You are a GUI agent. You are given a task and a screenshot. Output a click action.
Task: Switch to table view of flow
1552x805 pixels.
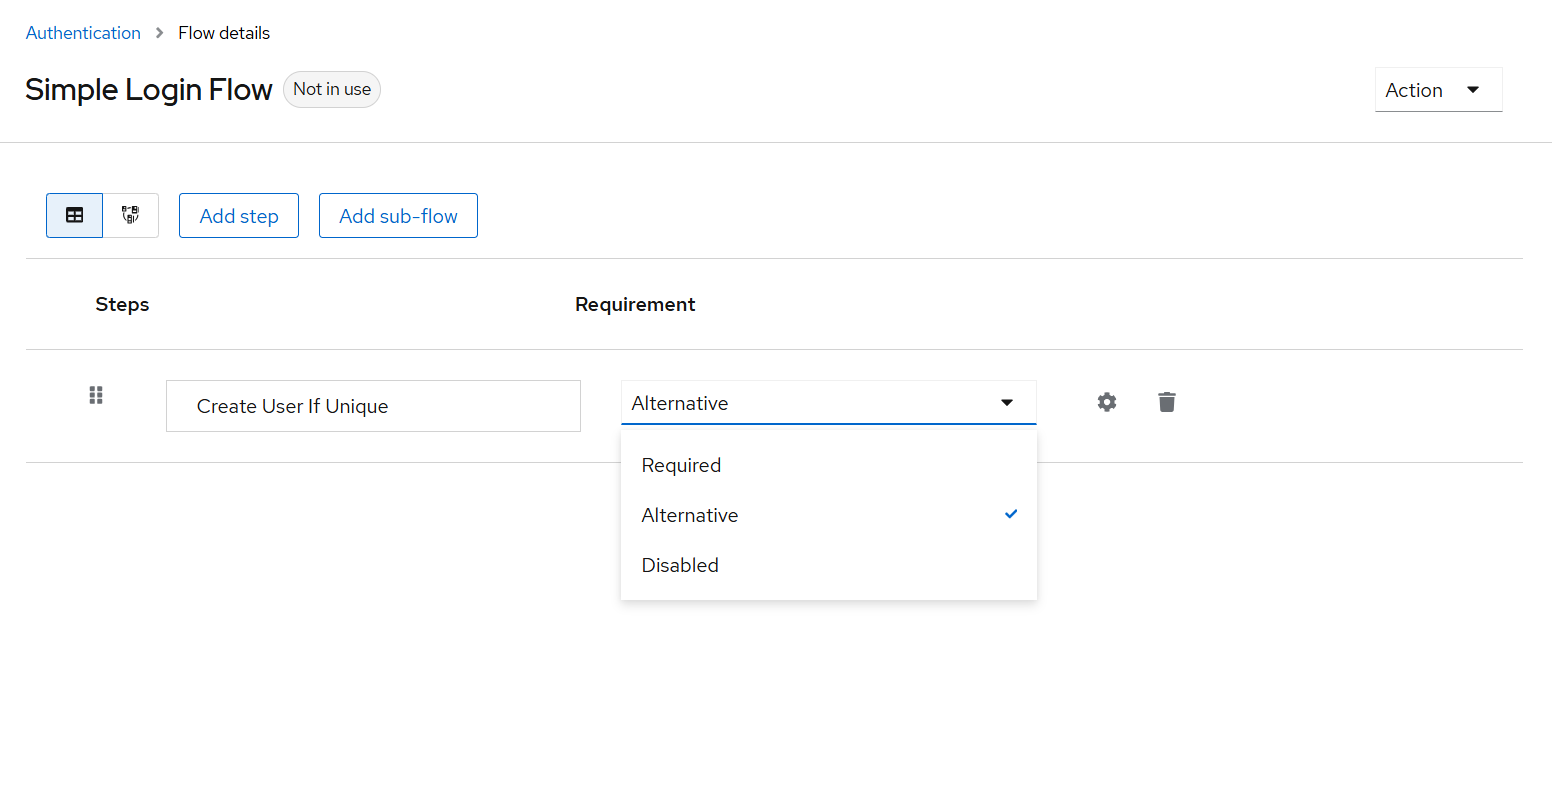pos(74,215)
